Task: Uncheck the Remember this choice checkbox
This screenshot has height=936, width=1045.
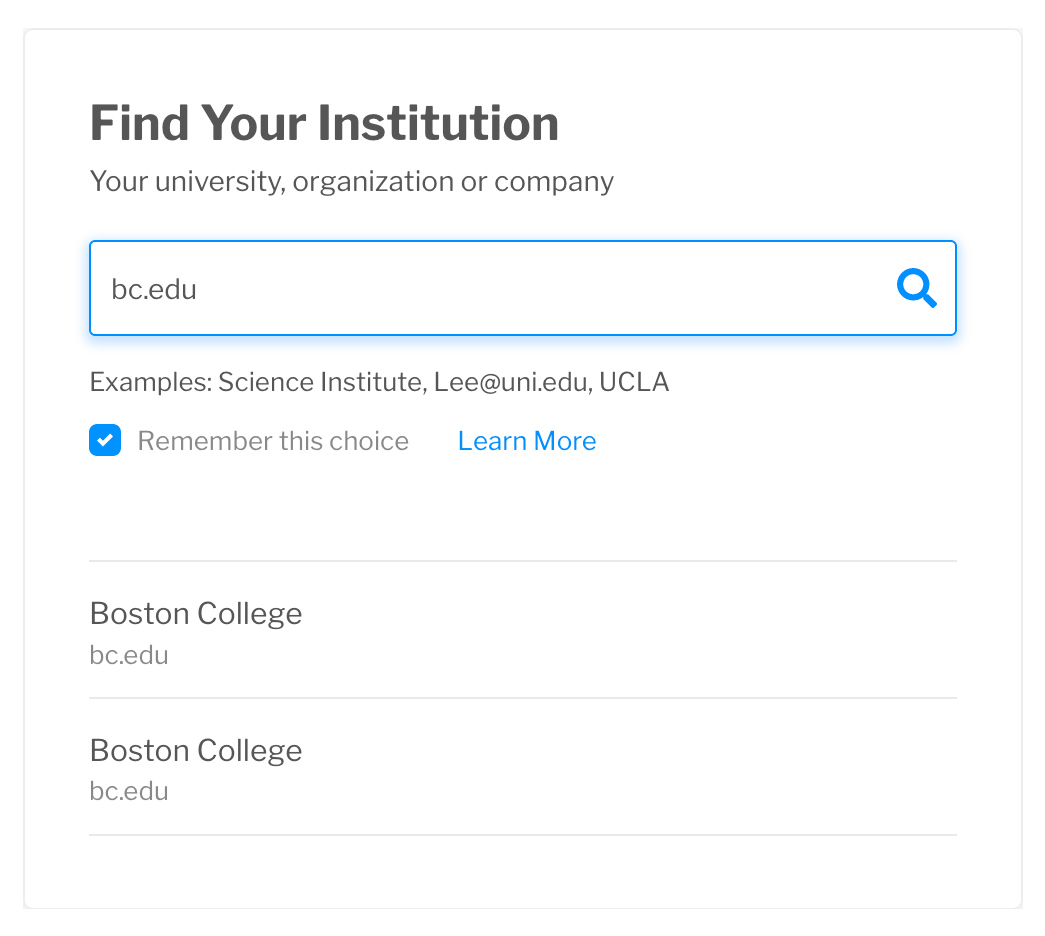Action: pos(105,441)
